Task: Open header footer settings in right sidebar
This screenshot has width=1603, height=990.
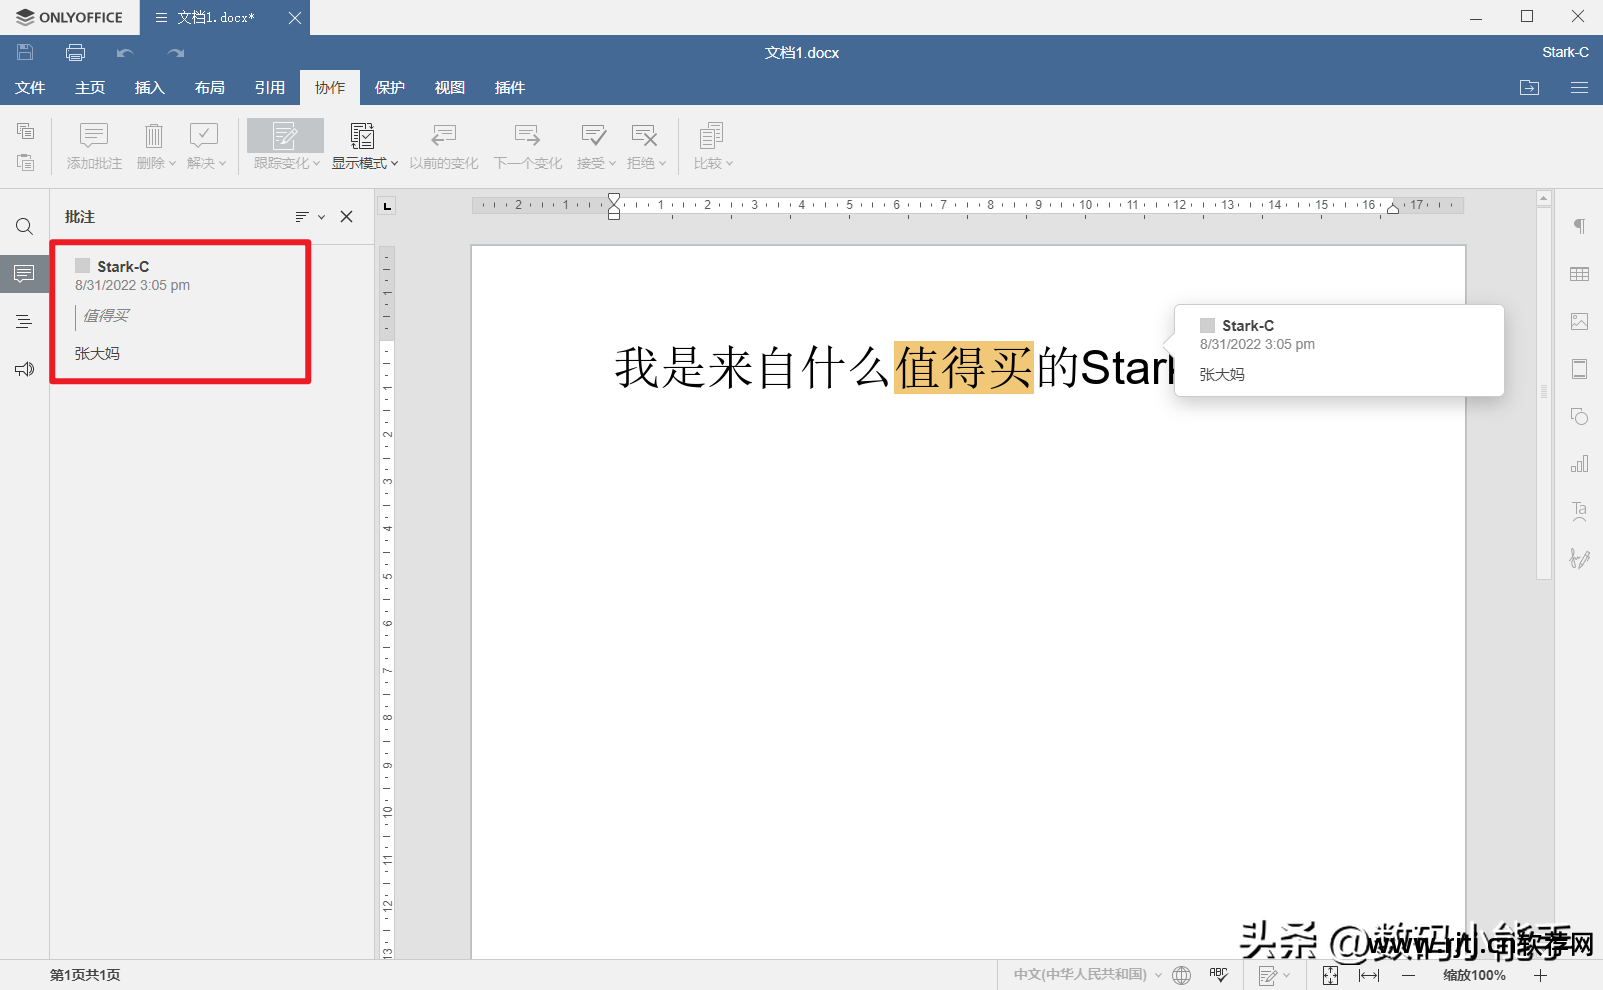Action: 1579,369
